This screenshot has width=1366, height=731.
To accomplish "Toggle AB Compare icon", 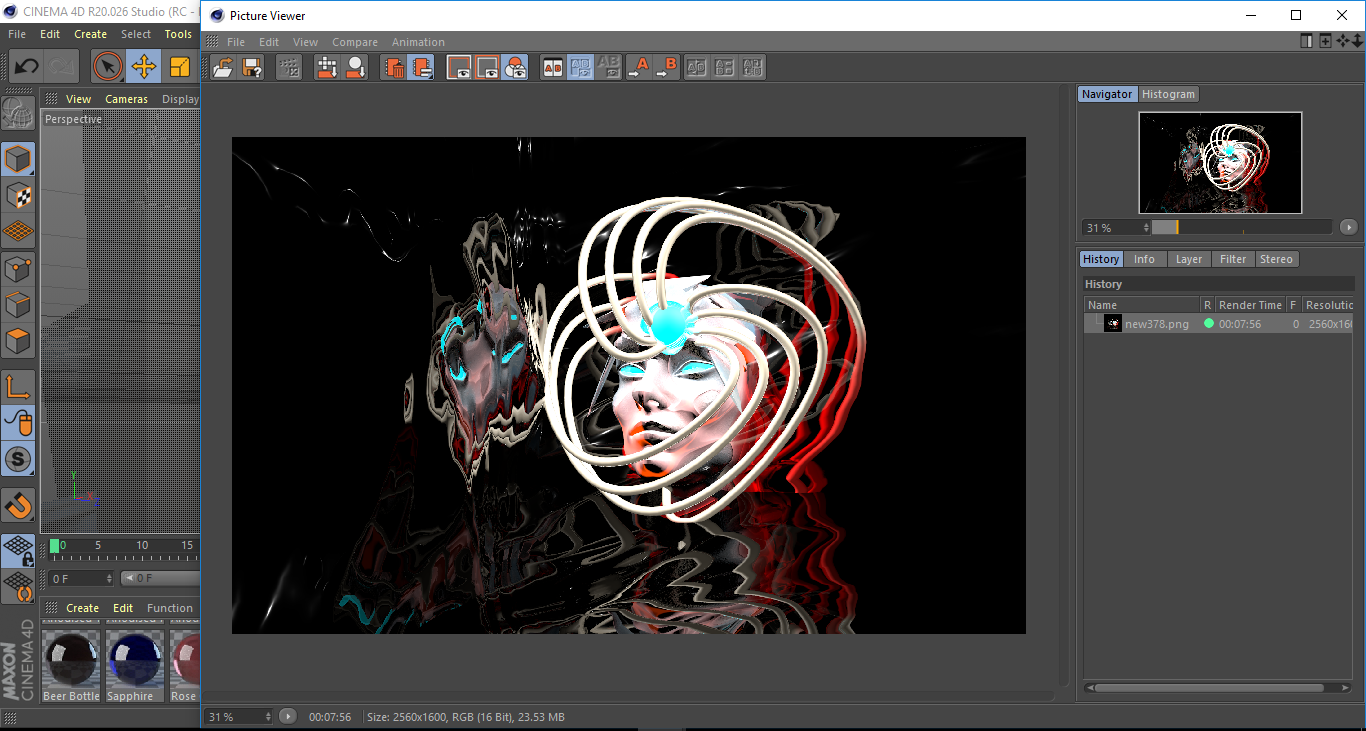I will (552, 68).
